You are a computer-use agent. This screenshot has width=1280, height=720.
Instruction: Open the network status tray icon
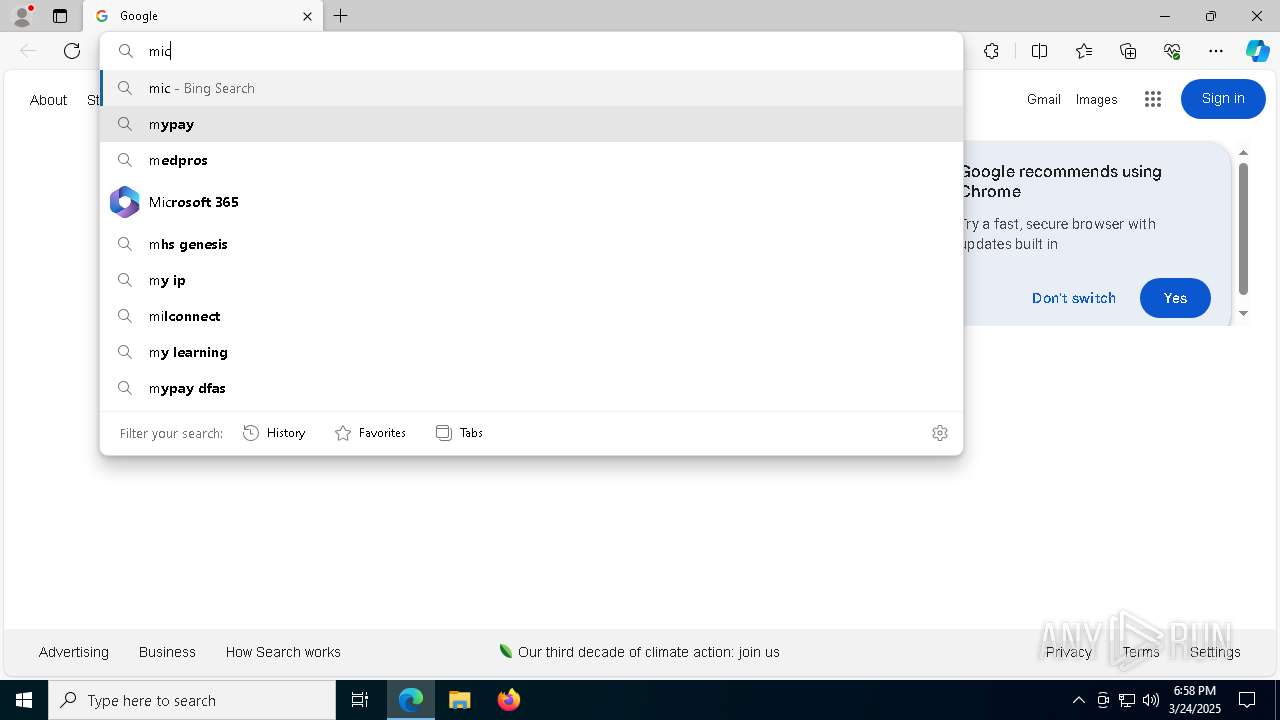coord(1127,700)
